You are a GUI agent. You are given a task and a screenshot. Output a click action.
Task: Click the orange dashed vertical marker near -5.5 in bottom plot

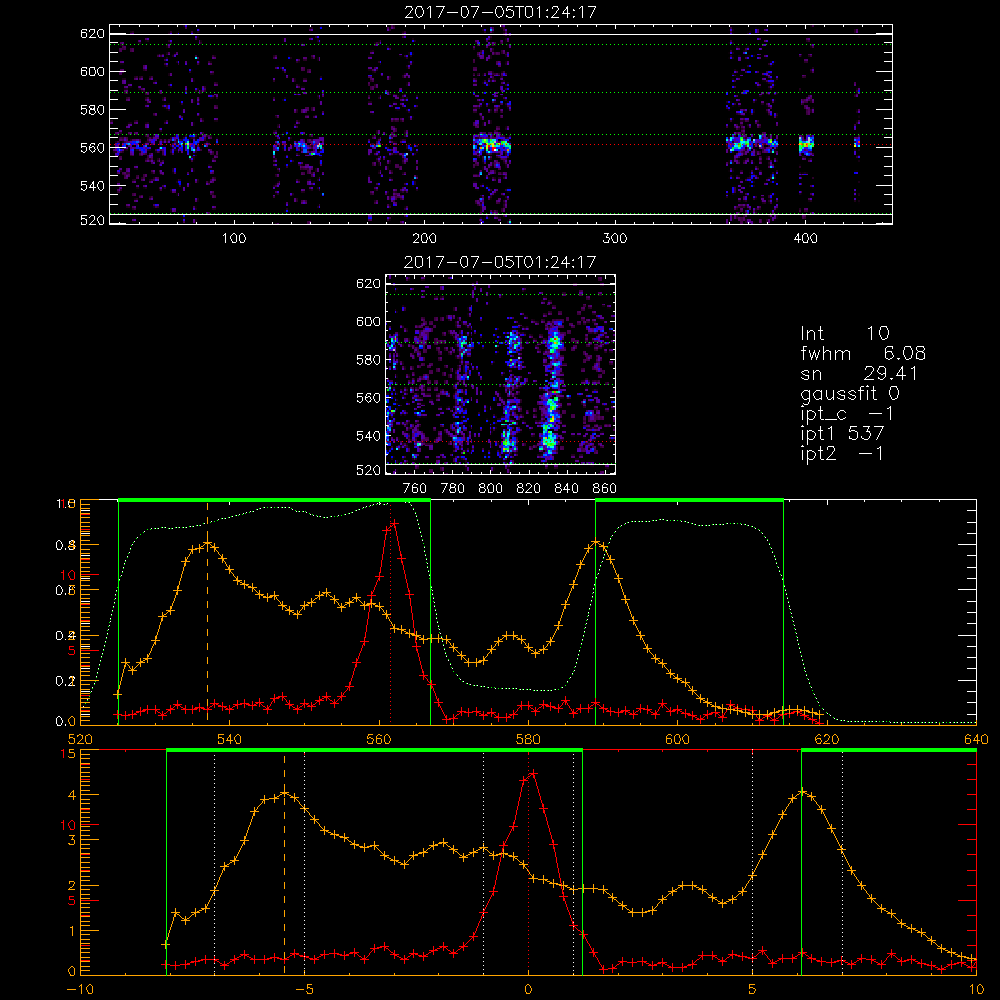pos(284,864)
